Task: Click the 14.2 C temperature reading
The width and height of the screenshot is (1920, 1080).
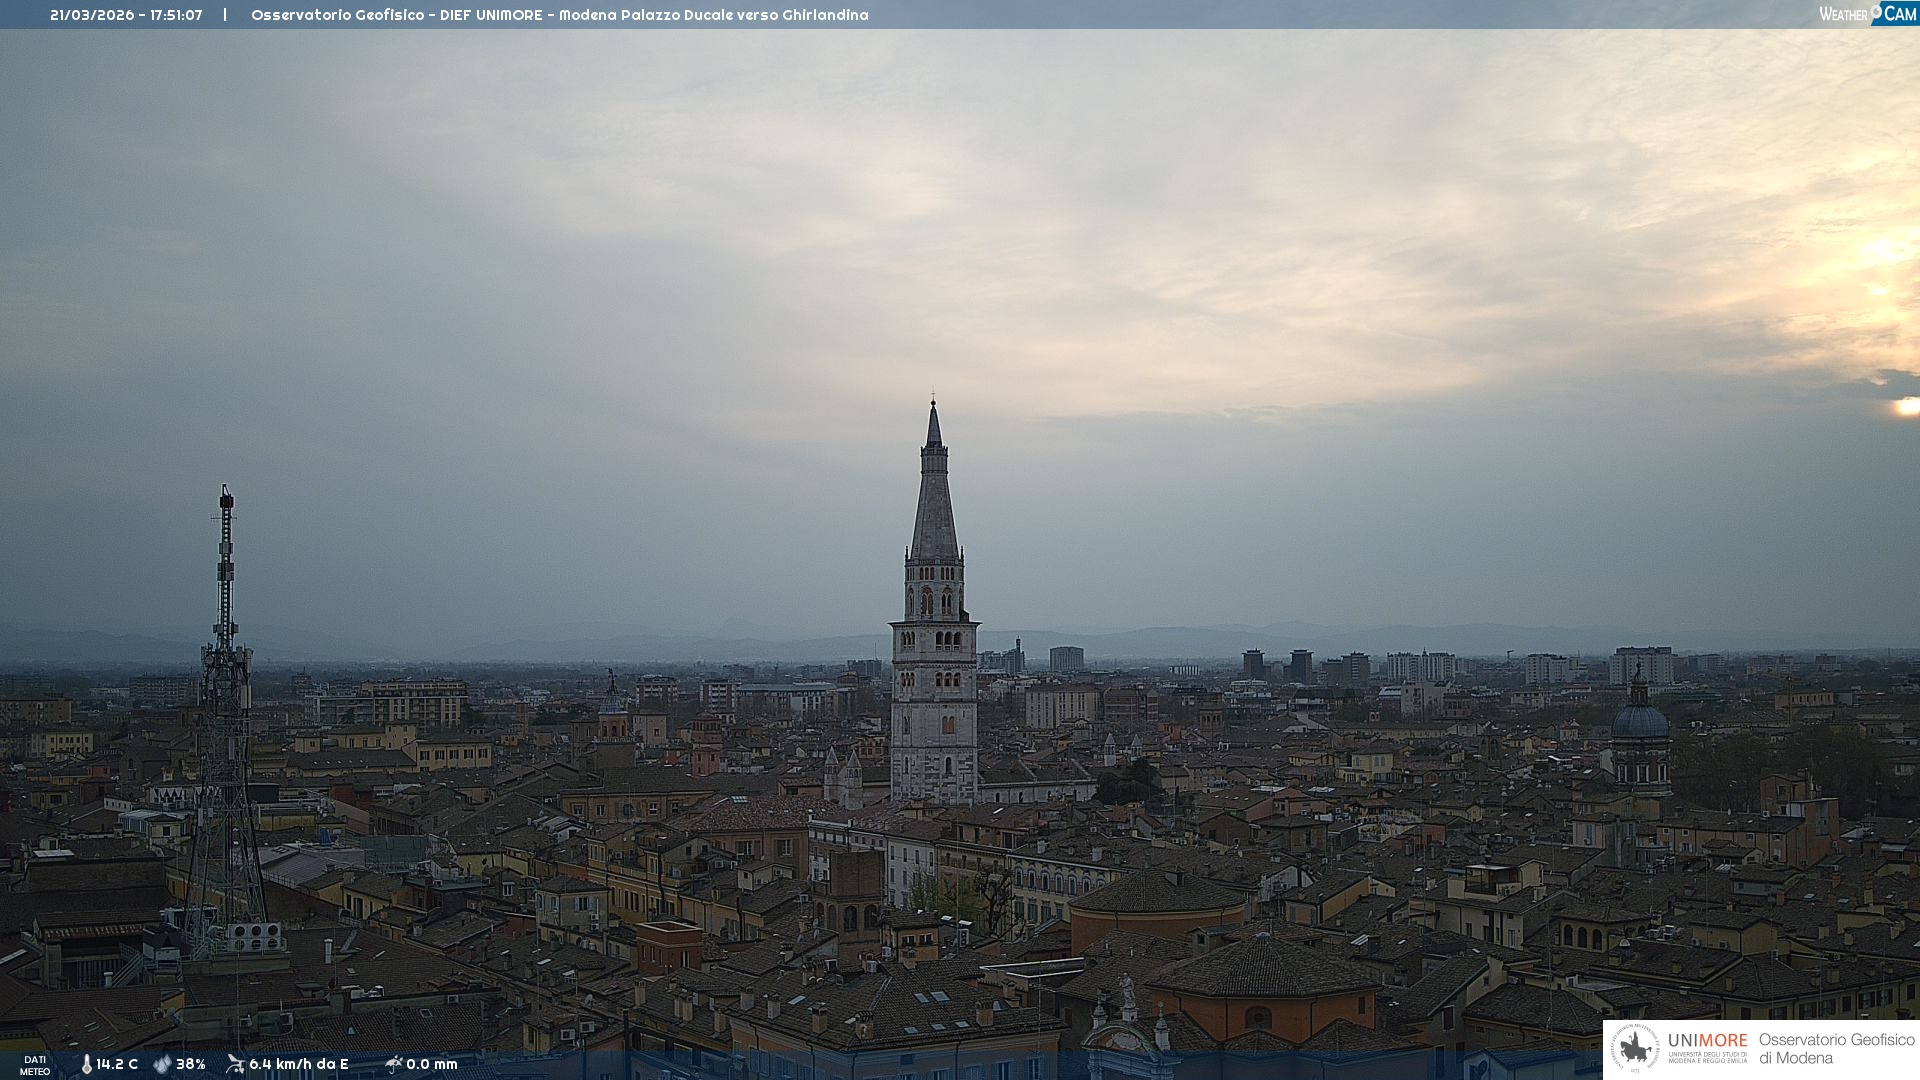Action: click(117, 1064)
